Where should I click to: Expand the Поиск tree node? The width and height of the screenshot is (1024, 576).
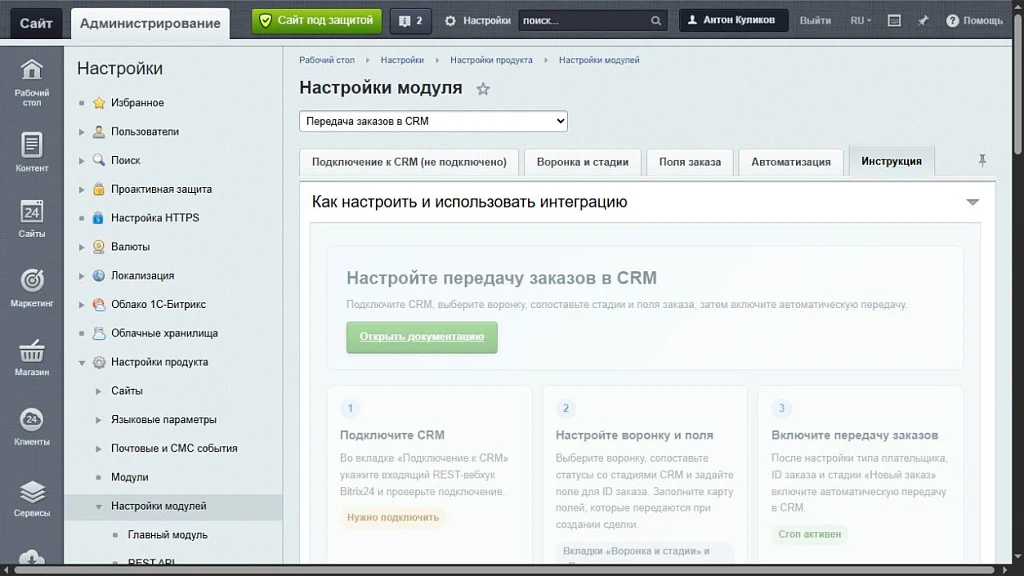tap(82, 161)
